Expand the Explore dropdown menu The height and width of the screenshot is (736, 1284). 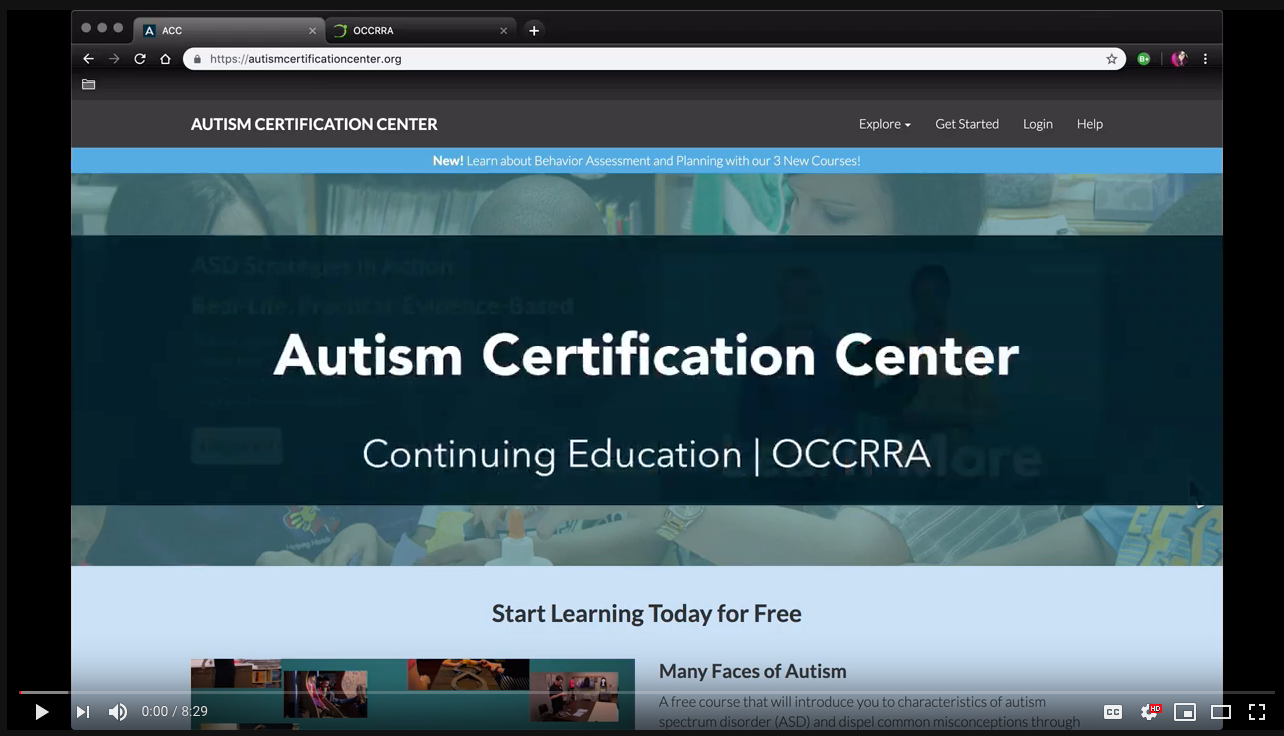pyautogui.click(x=885, y=124)
